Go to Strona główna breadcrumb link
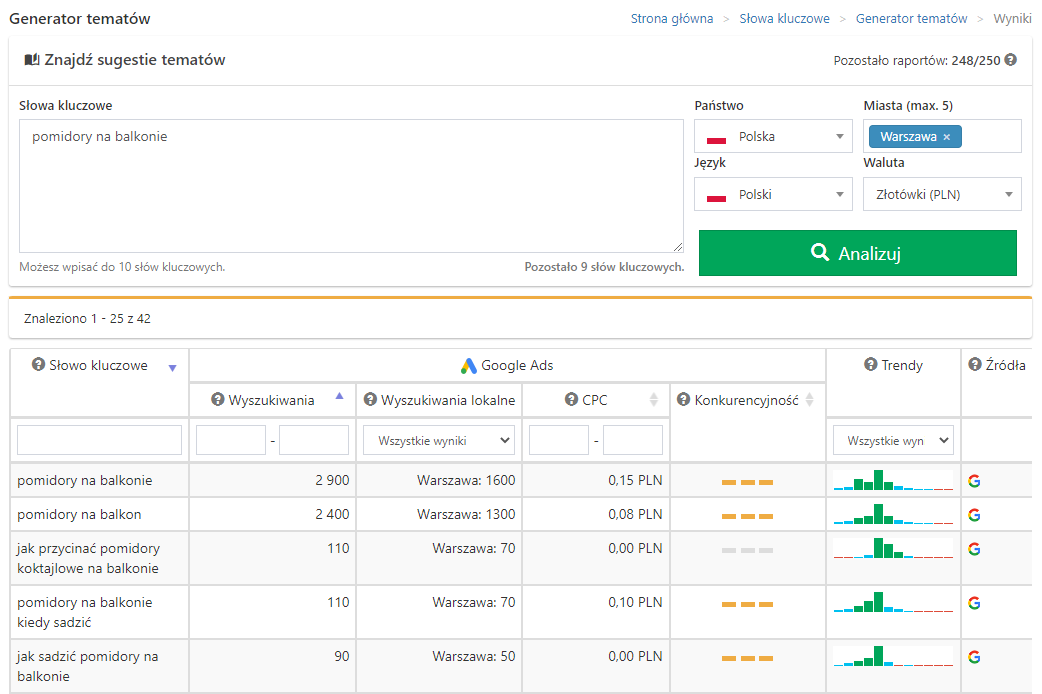1042x694 pixels. click(672, 19)
